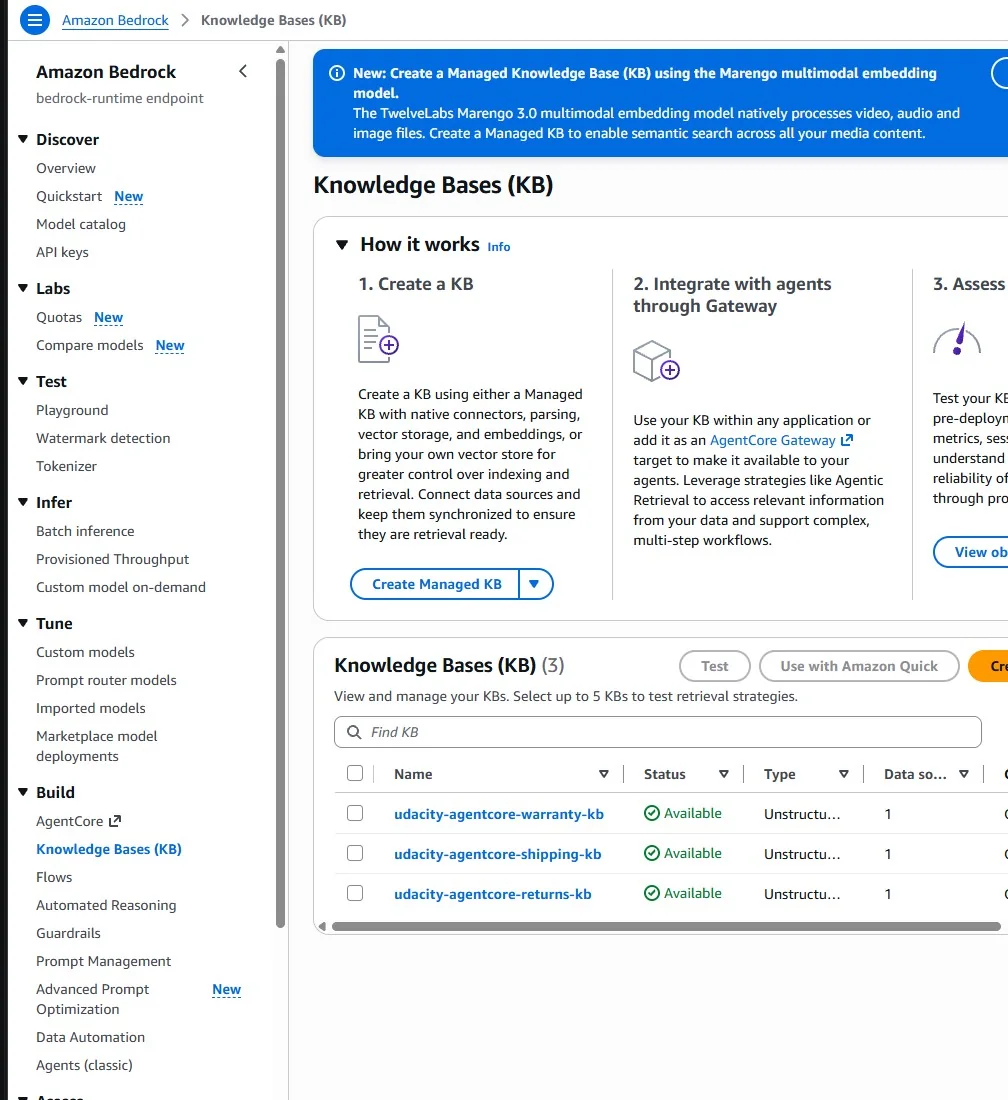Click the View observability button
The height and width of the screenshot is (1100, 1008).
coord(971,552)
